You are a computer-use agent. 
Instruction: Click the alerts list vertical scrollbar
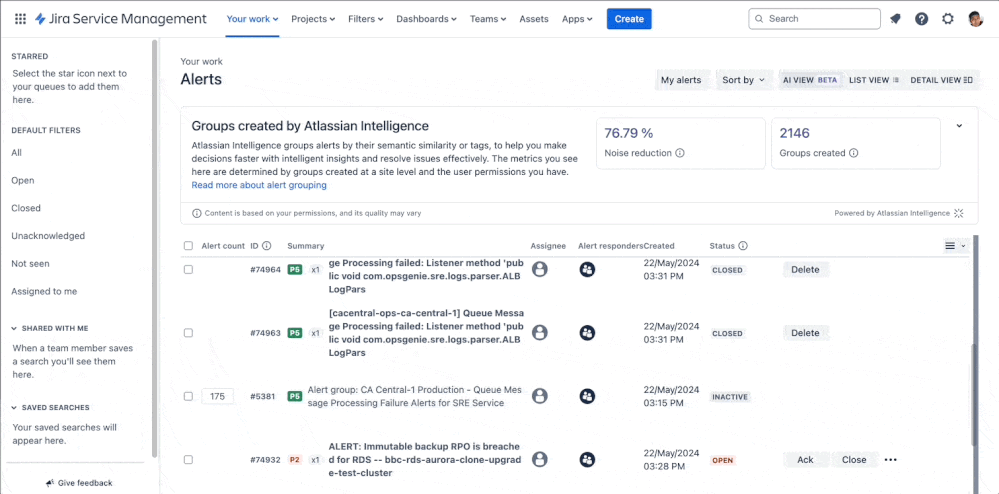click(974, 395)
